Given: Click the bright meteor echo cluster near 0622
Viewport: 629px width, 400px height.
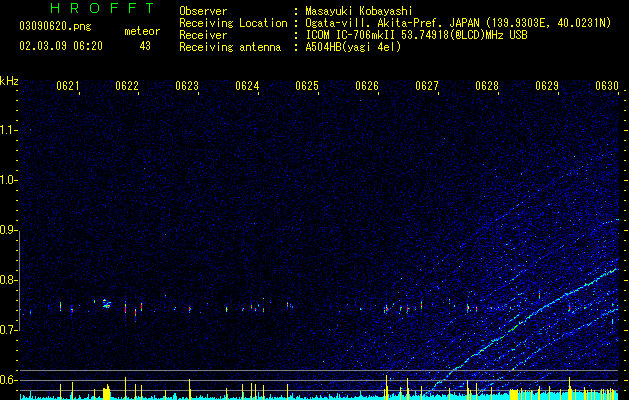Looking at the screenshot, I should pyautogui.click(x=106, y=304).
